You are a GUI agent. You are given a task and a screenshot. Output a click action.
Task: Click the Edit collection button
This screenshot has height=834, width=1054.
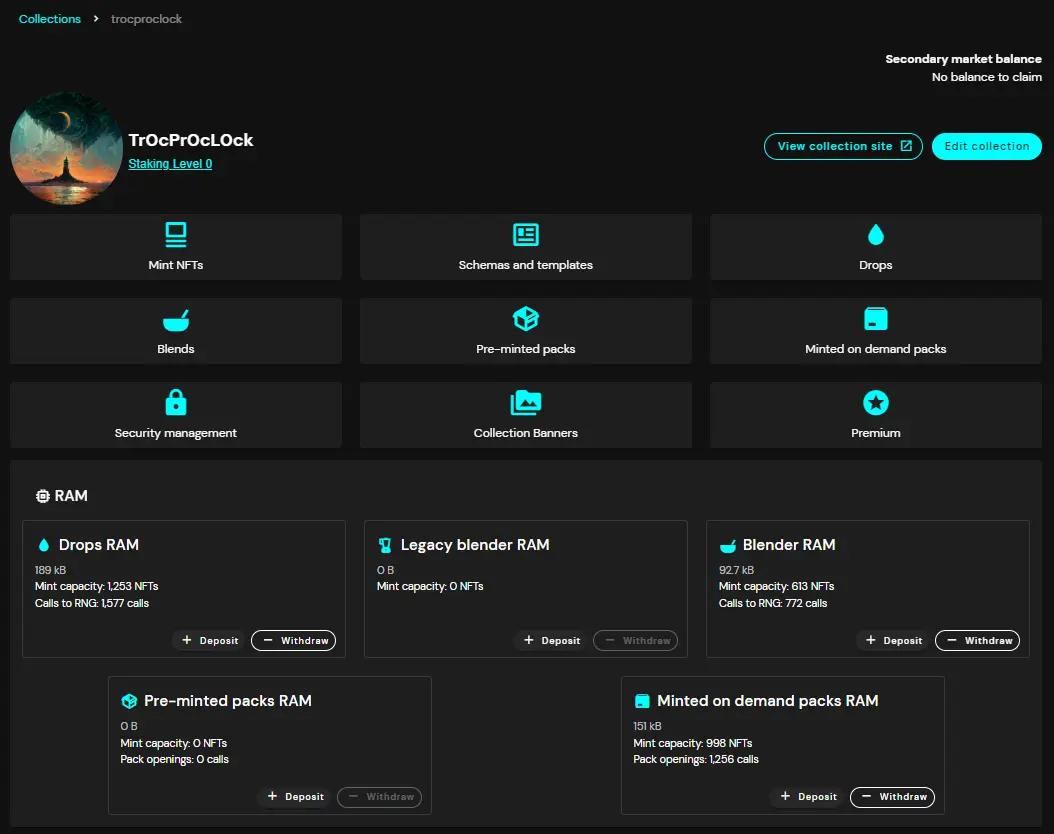click(987, 147)
